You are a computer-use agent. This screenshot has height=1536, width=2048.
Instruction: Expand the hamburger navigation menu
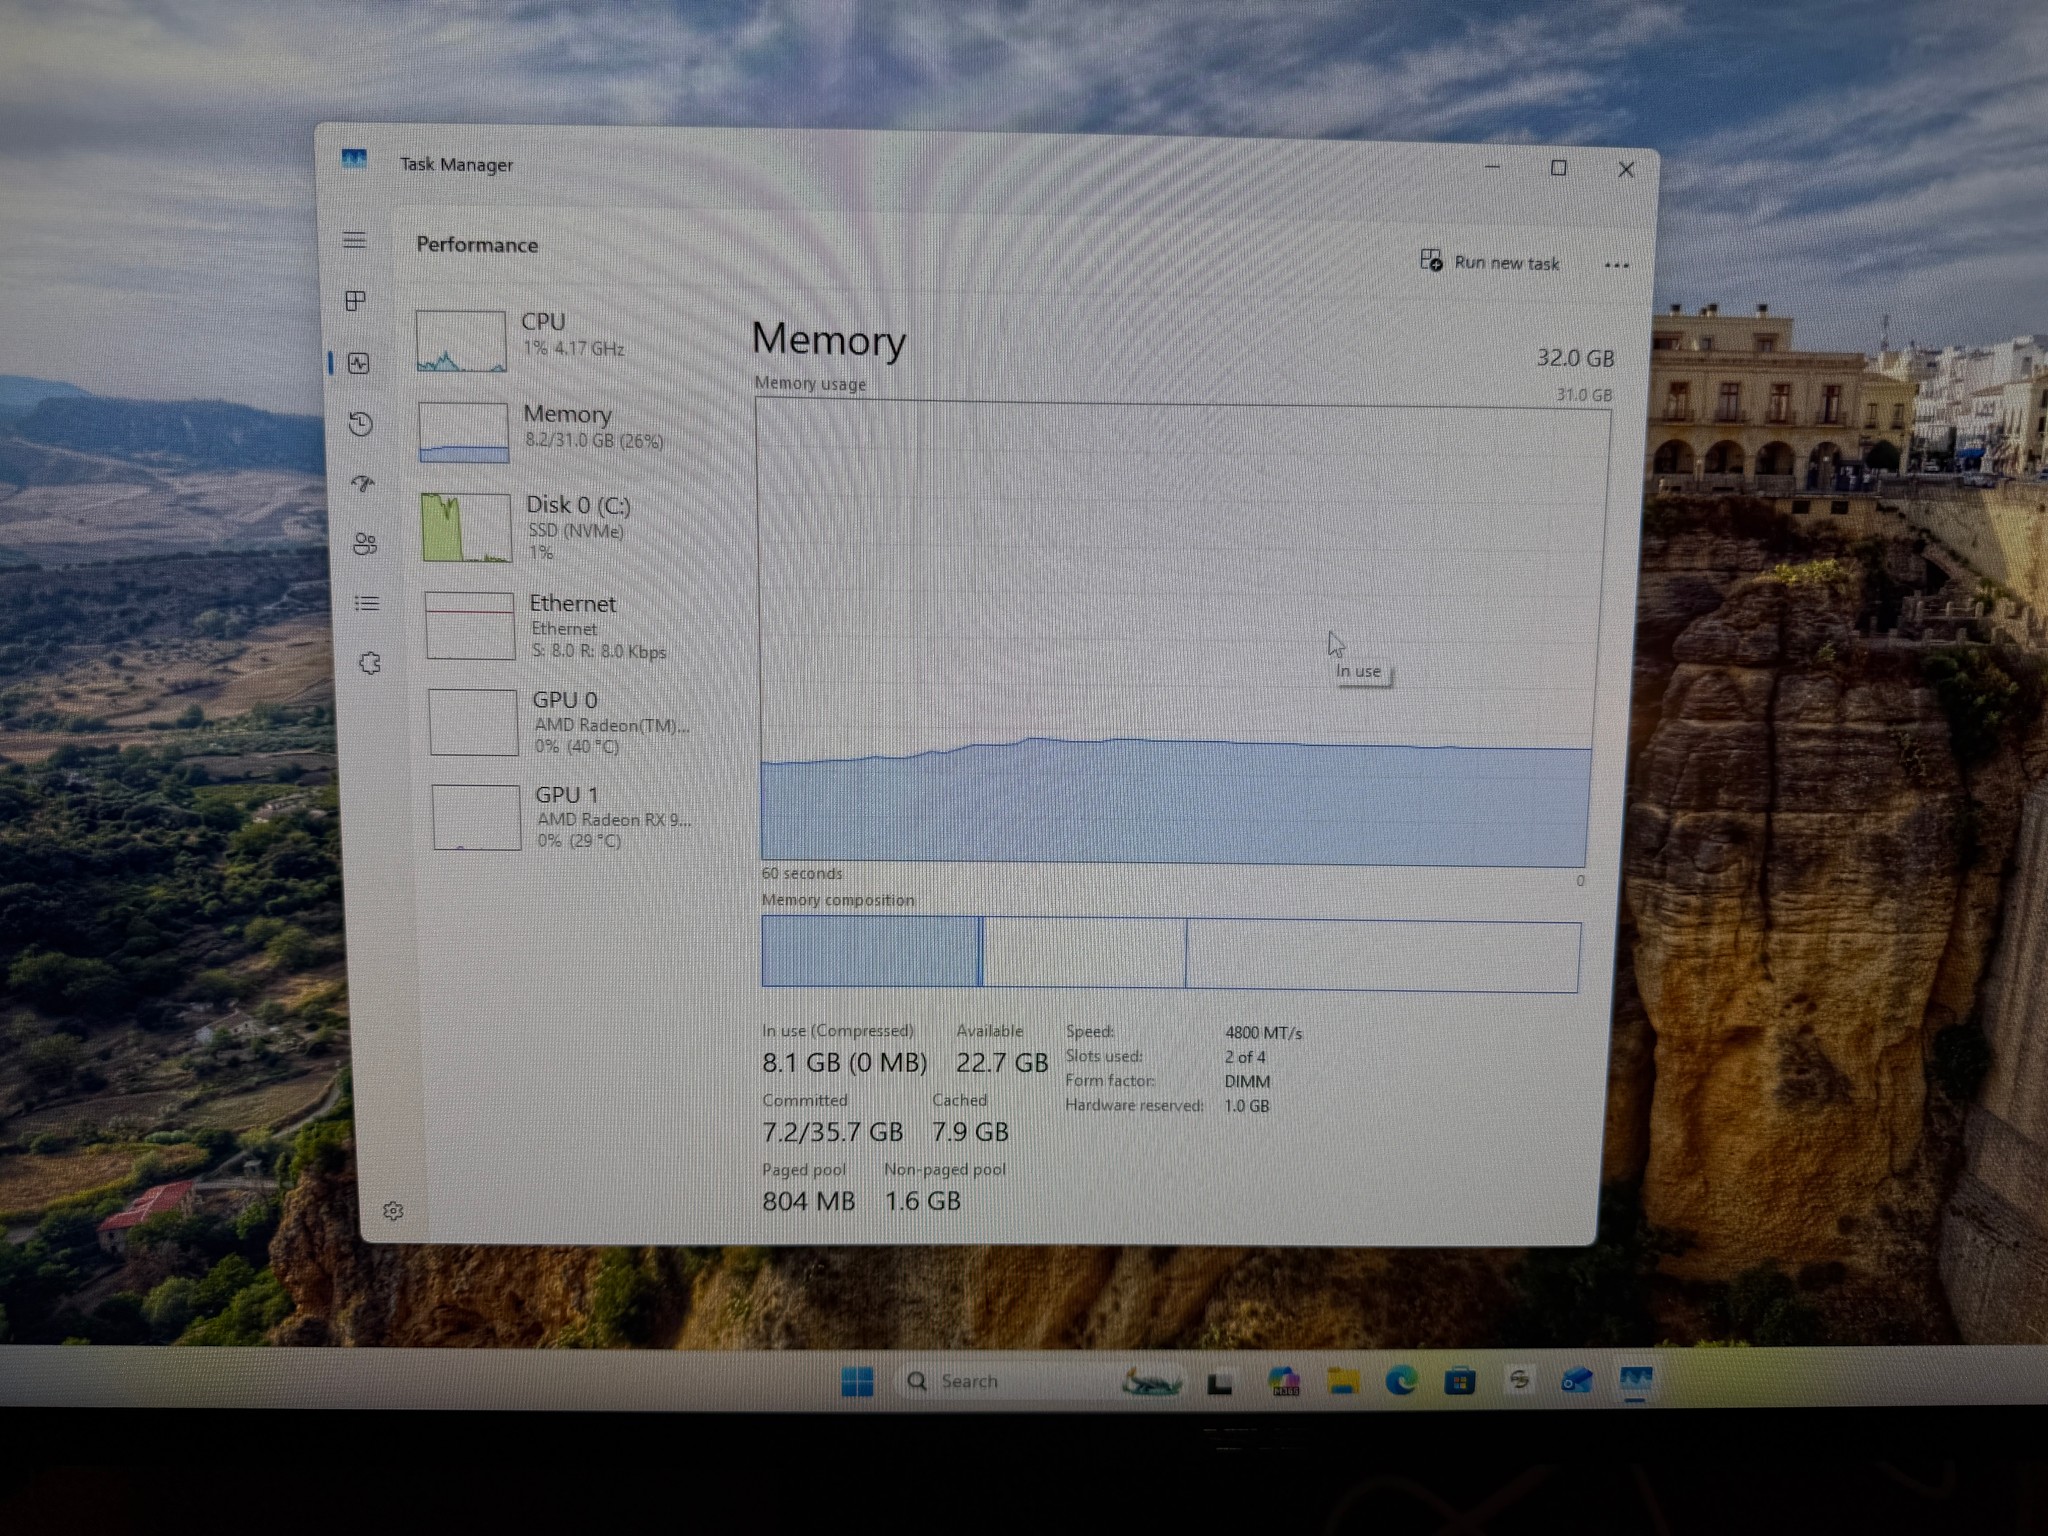tap(354, 240)
